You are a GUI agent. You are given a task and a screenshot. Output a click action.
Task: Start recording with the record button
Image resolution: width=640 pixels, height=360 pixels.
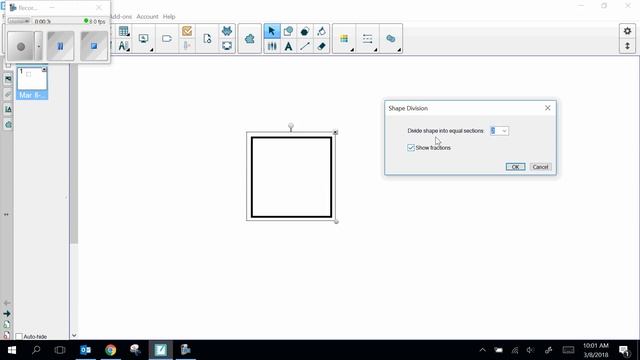tap(21, 46)
